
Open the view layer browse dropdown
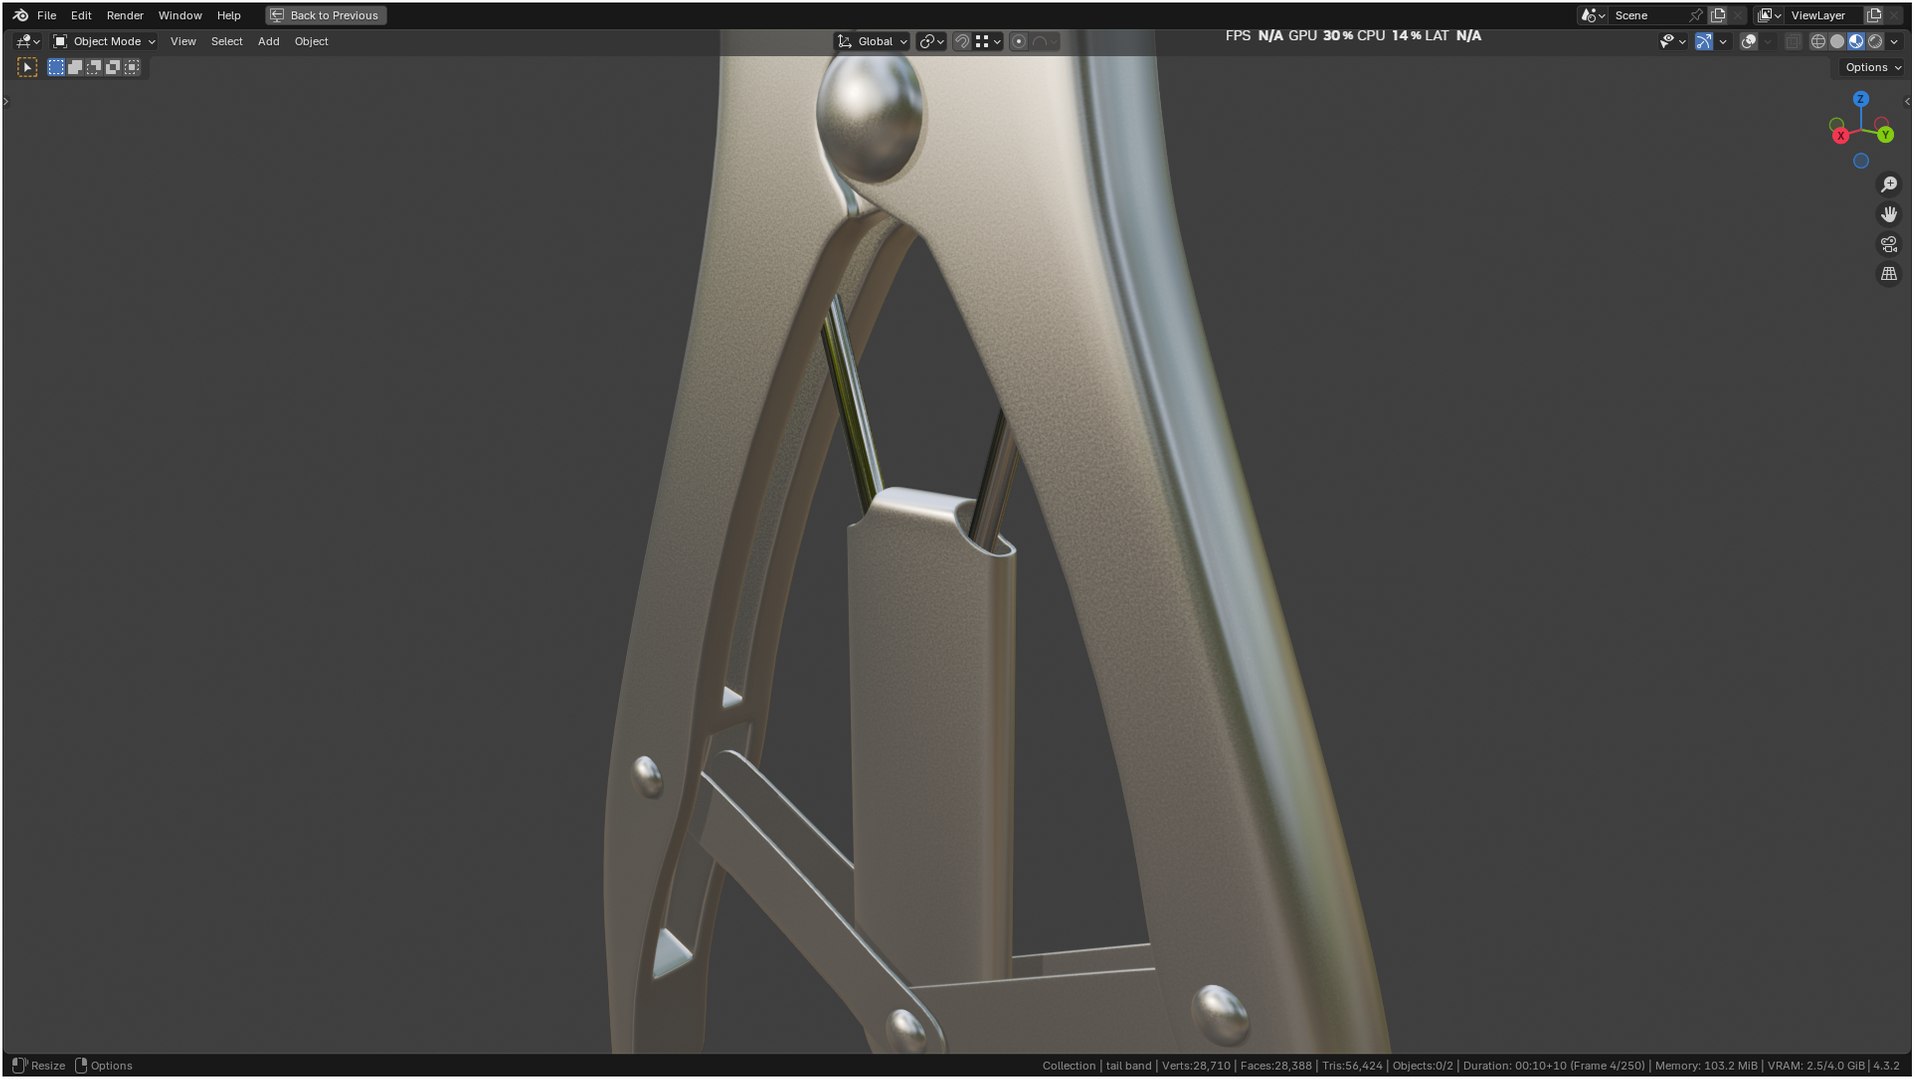(x=1770, y=15)
